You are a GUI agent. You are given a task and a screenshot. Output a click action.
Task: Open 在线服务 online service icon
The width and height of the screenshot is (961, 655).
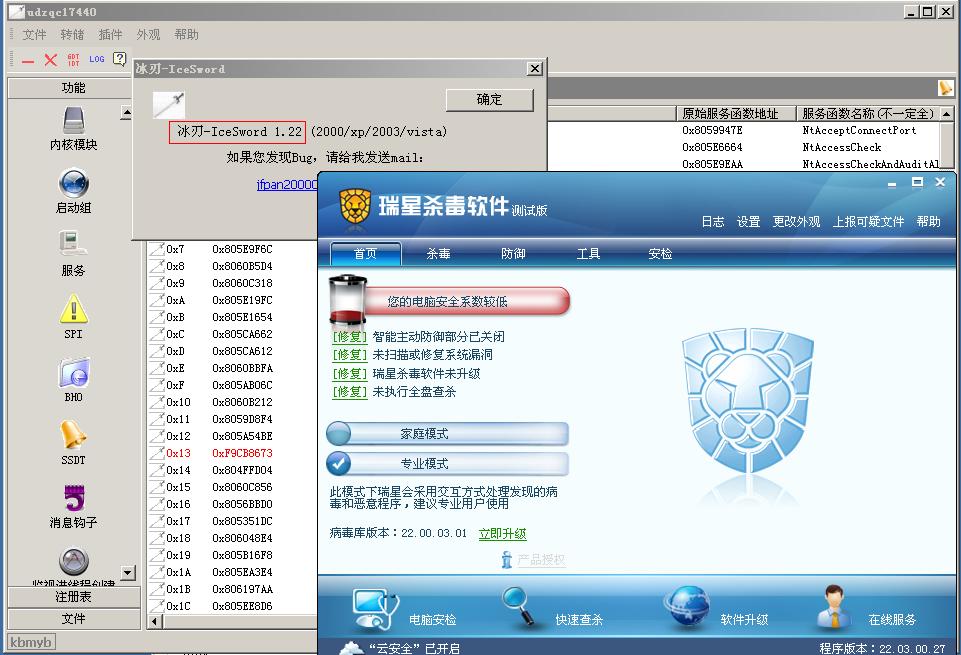click(x=835, y=607)
